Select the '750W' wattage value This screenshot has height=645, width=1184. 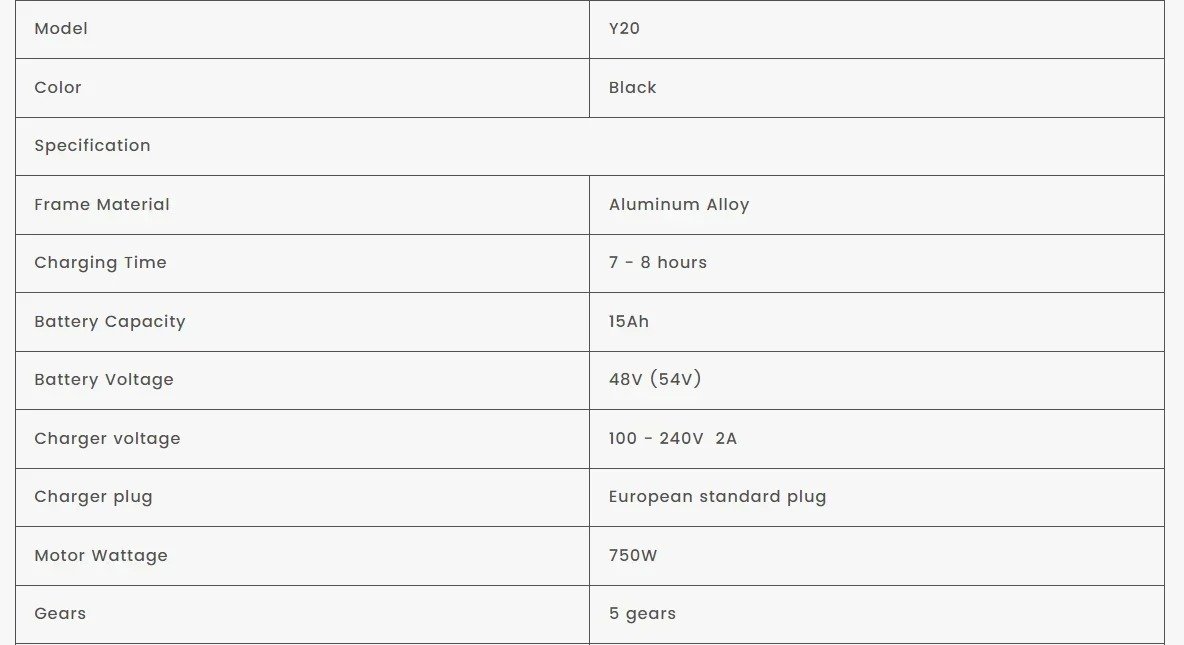point(633,556)
